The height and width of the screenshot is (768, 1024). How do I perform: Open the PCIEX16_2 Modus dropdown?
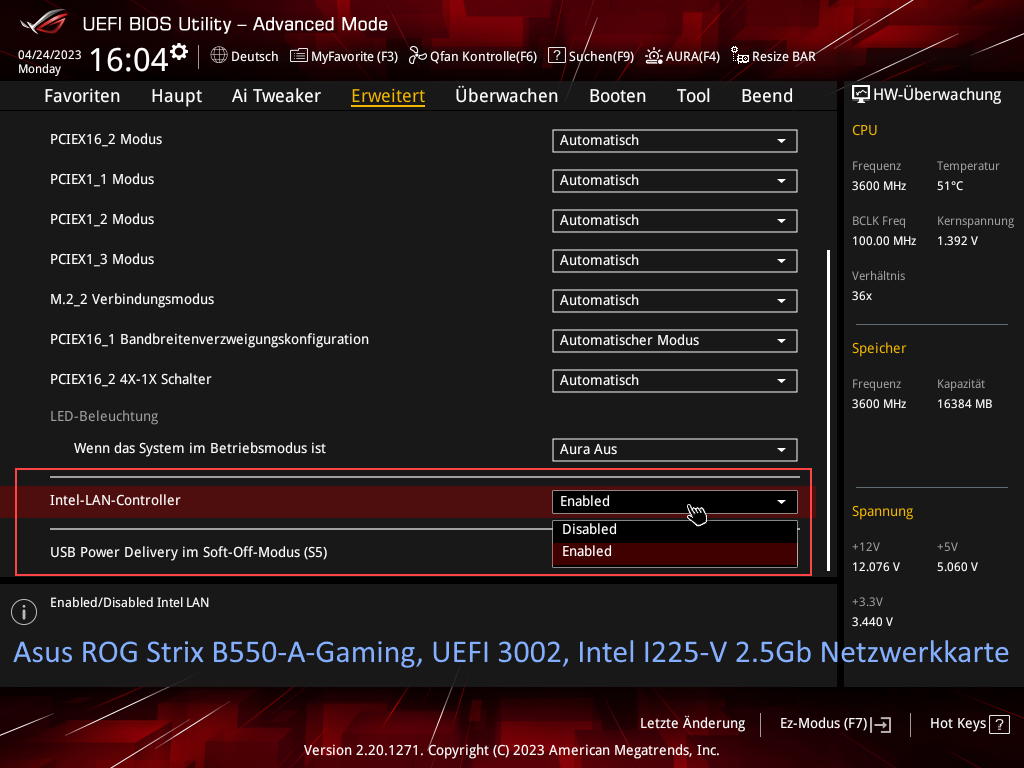(674, 140)
